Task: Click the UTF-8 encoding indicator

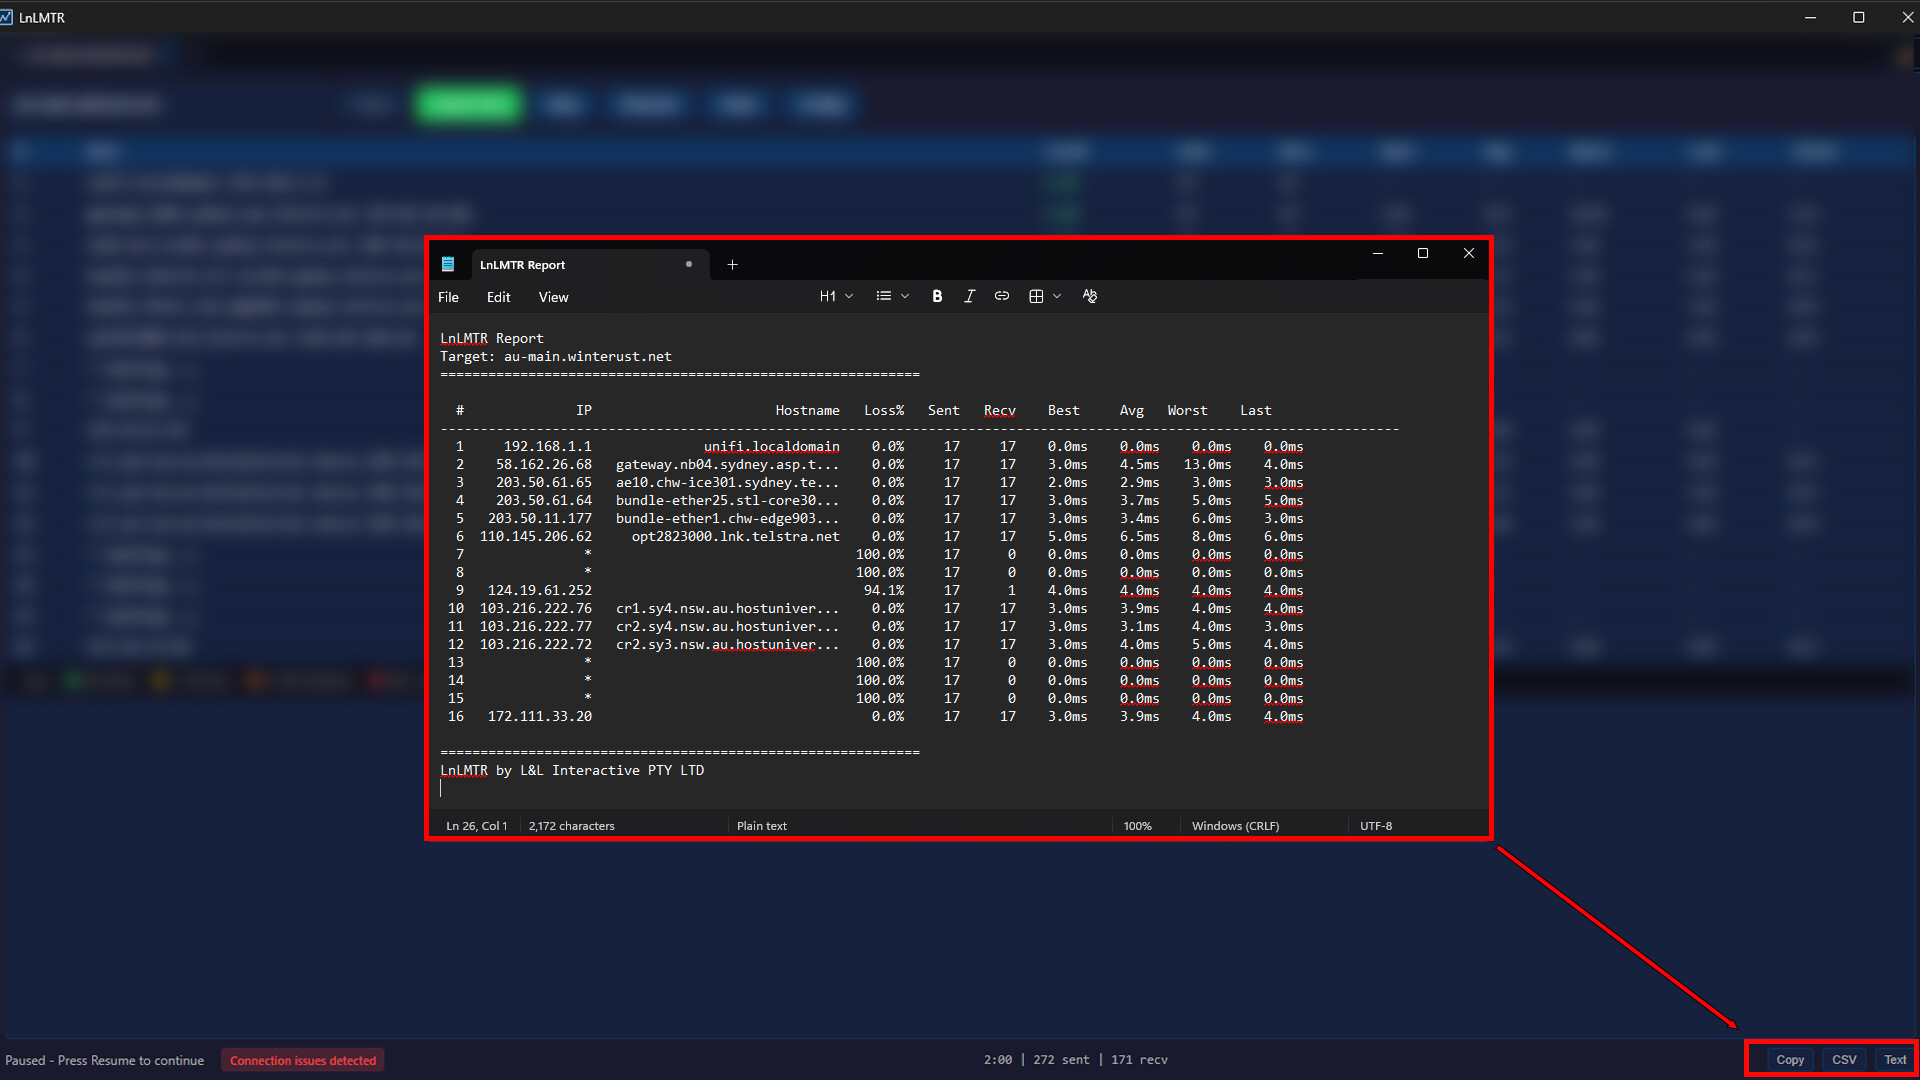Action: (x=1375, y=826)
